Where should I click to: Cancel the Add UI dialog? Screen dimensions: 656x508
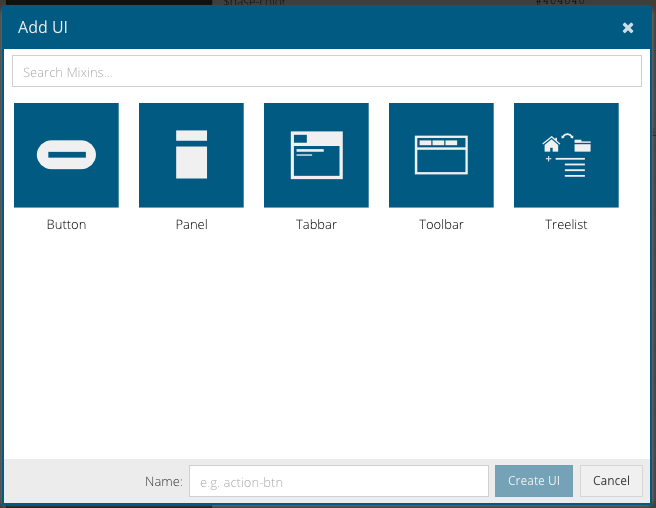[611, 481]
